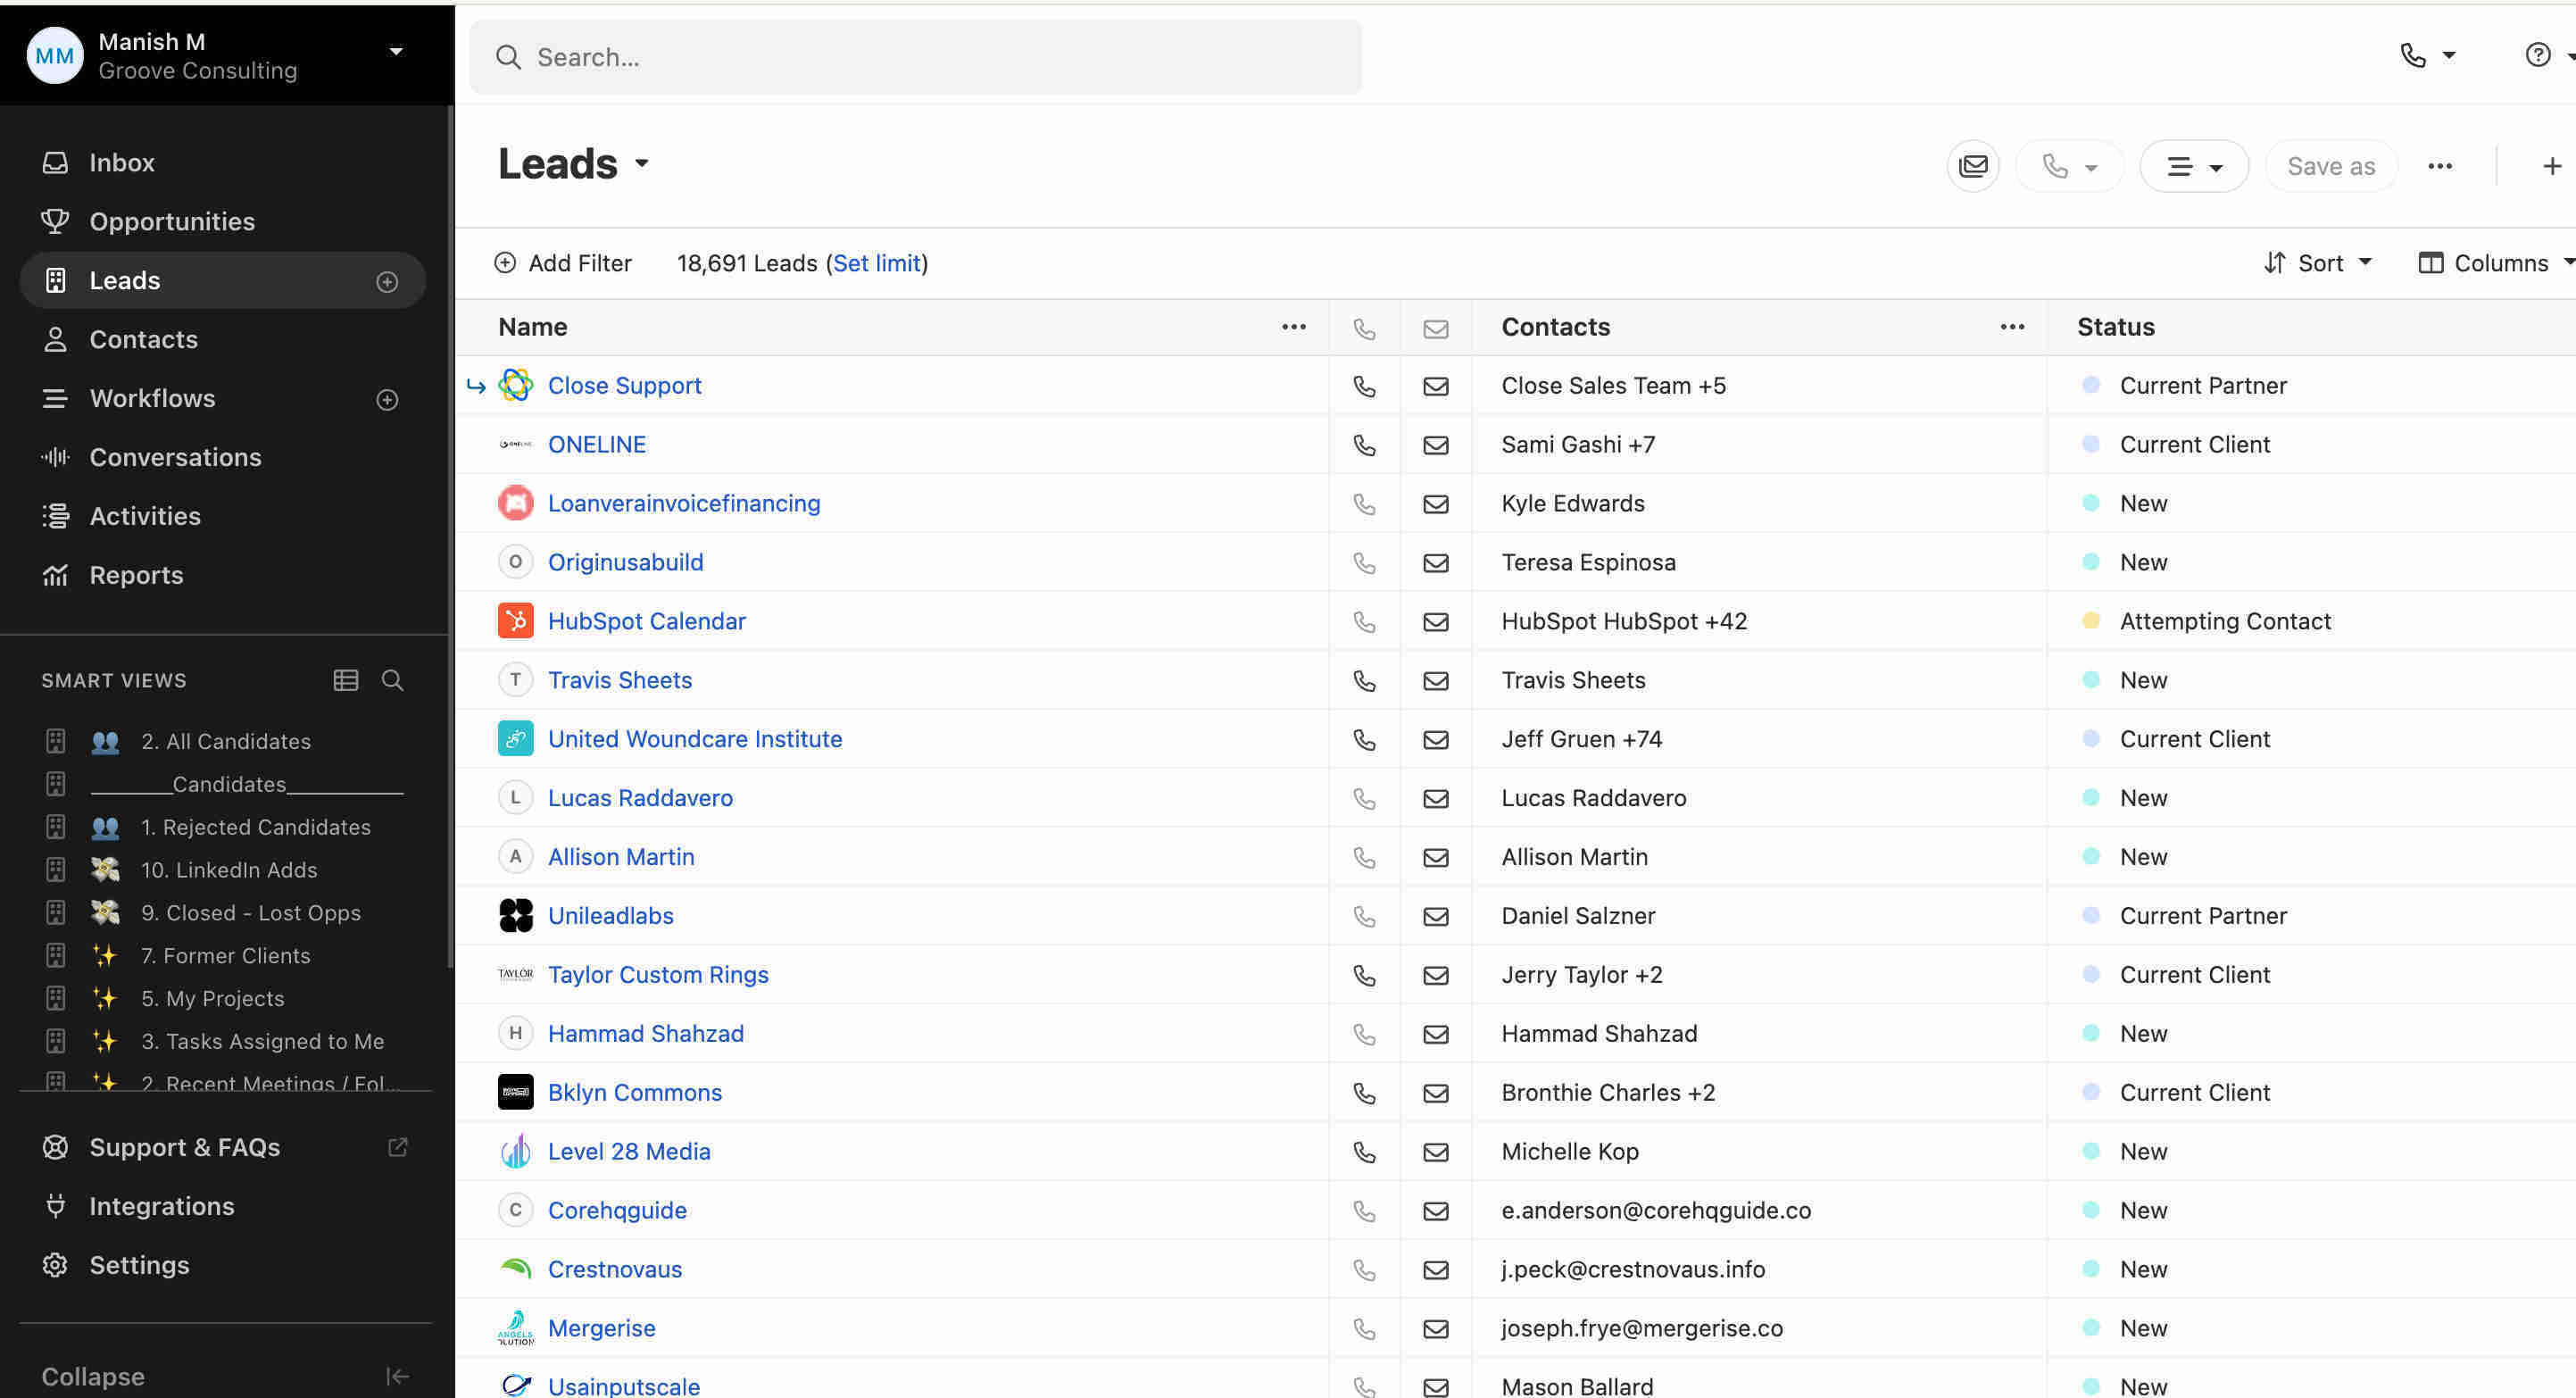Screen dimensions: 2576x1398
Task: Click the Sami Gashi +7 contacts cell
Action: [x=1577, y=444]
